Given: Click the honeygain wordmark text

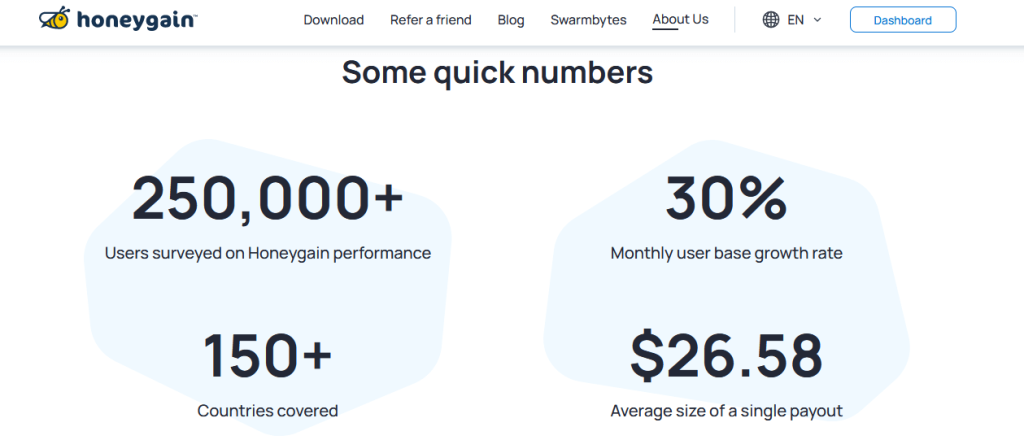Looking at the screenshot, I should (136, 20).
